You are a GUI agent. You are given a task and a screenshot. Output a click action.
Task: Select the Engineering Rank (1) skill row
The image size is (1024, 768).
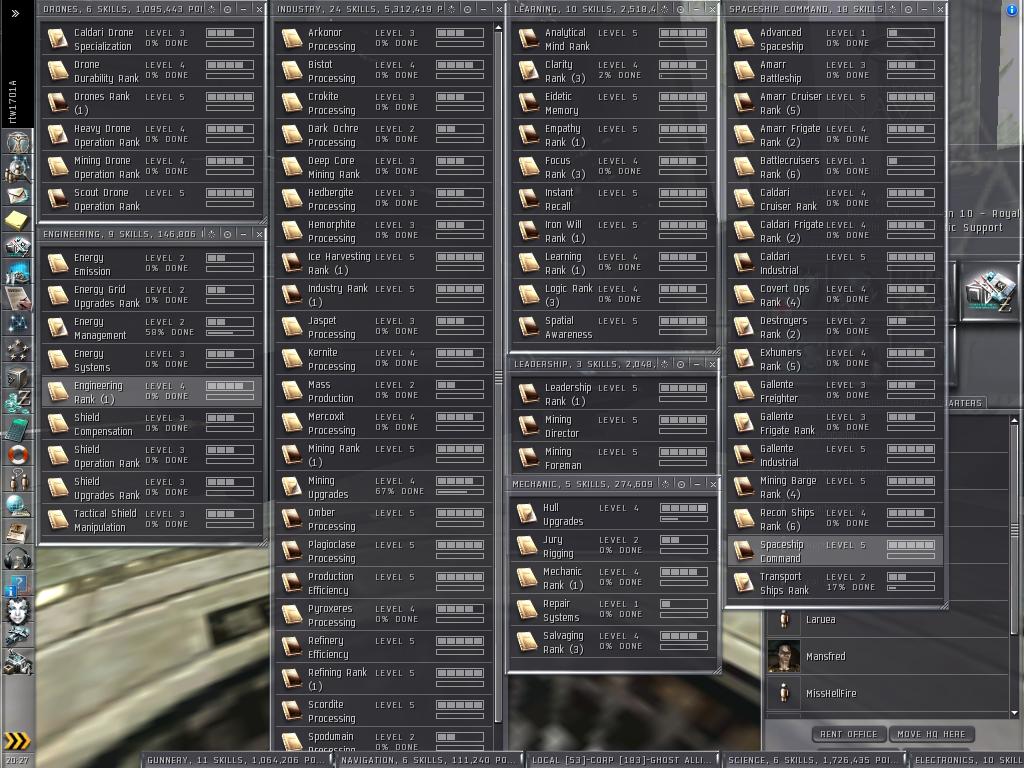tap(152, 392)
